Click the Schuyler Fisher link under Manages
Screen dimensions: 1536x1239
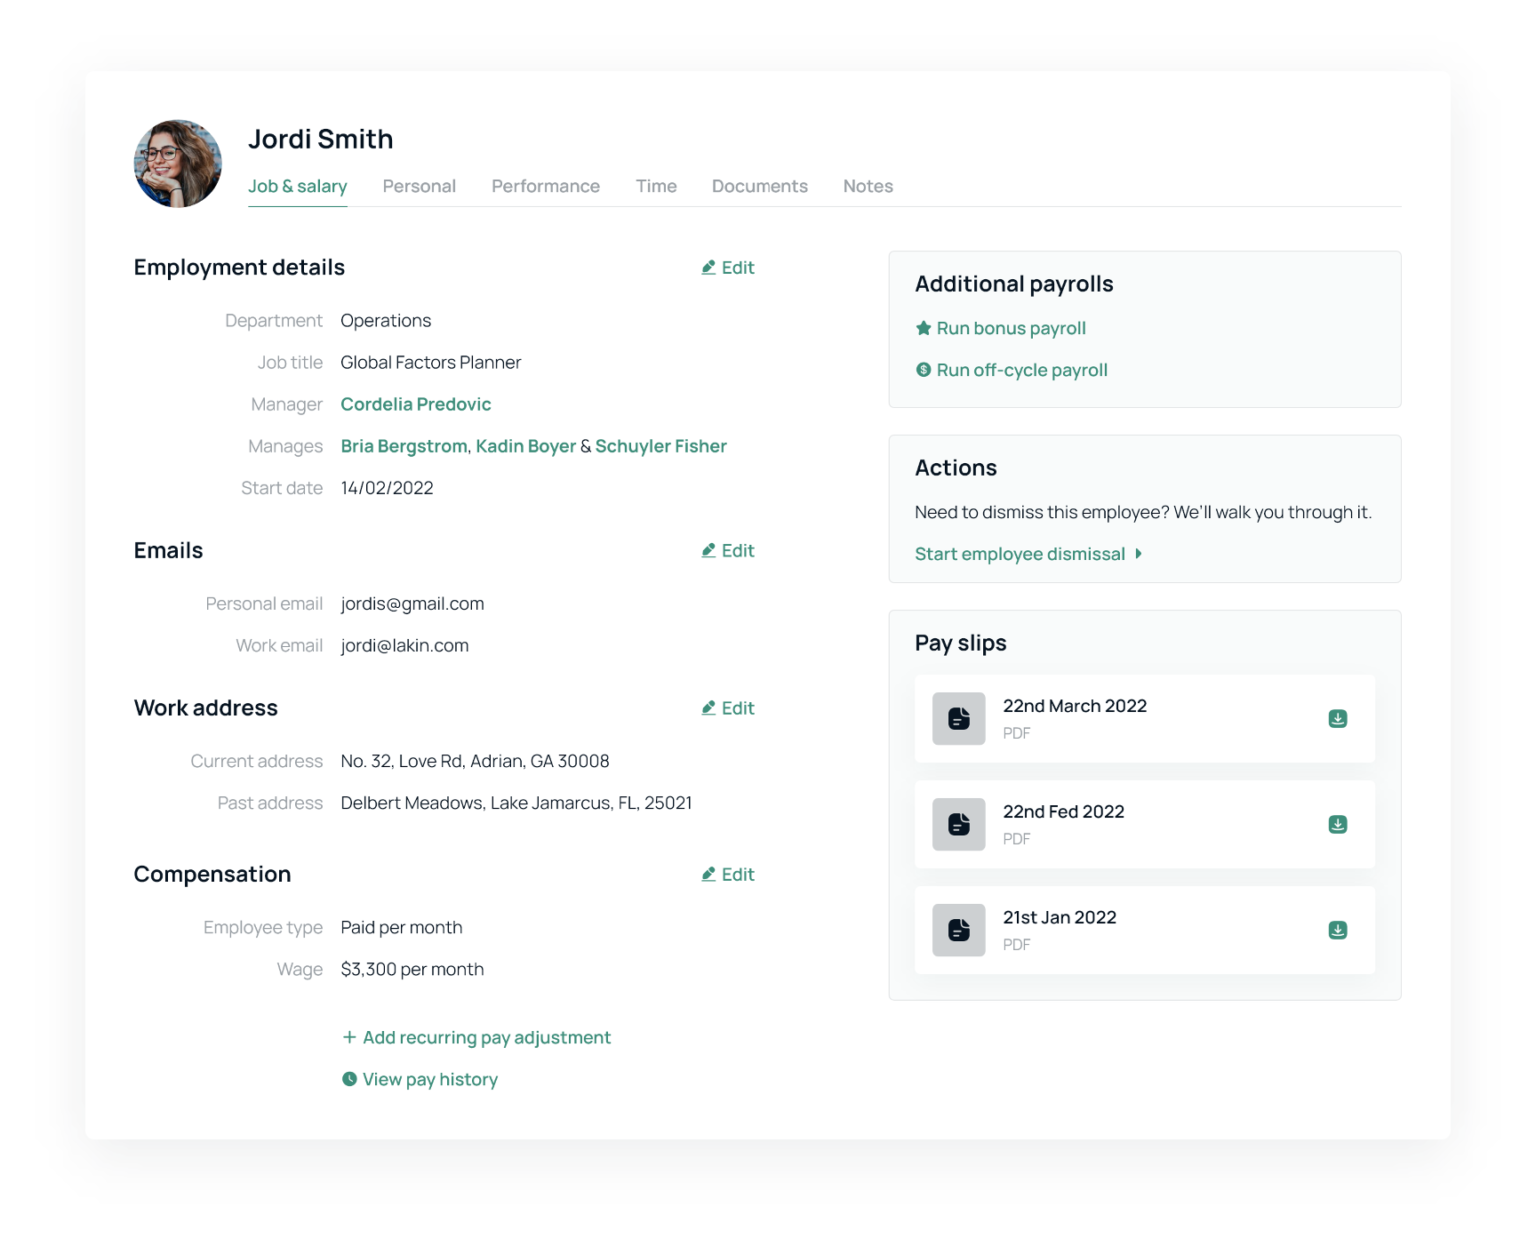661,446
